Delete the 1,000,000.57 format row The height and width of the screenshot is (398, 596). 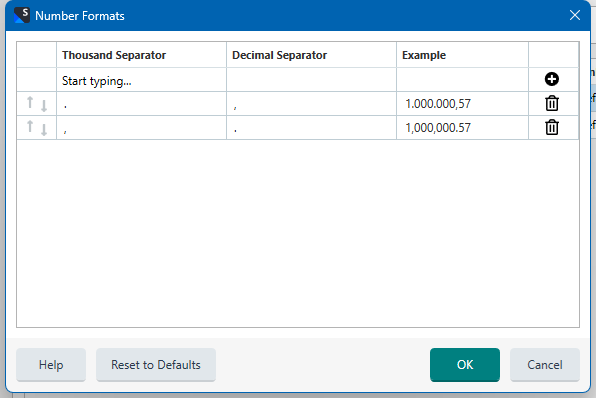(x=552, y=127)
